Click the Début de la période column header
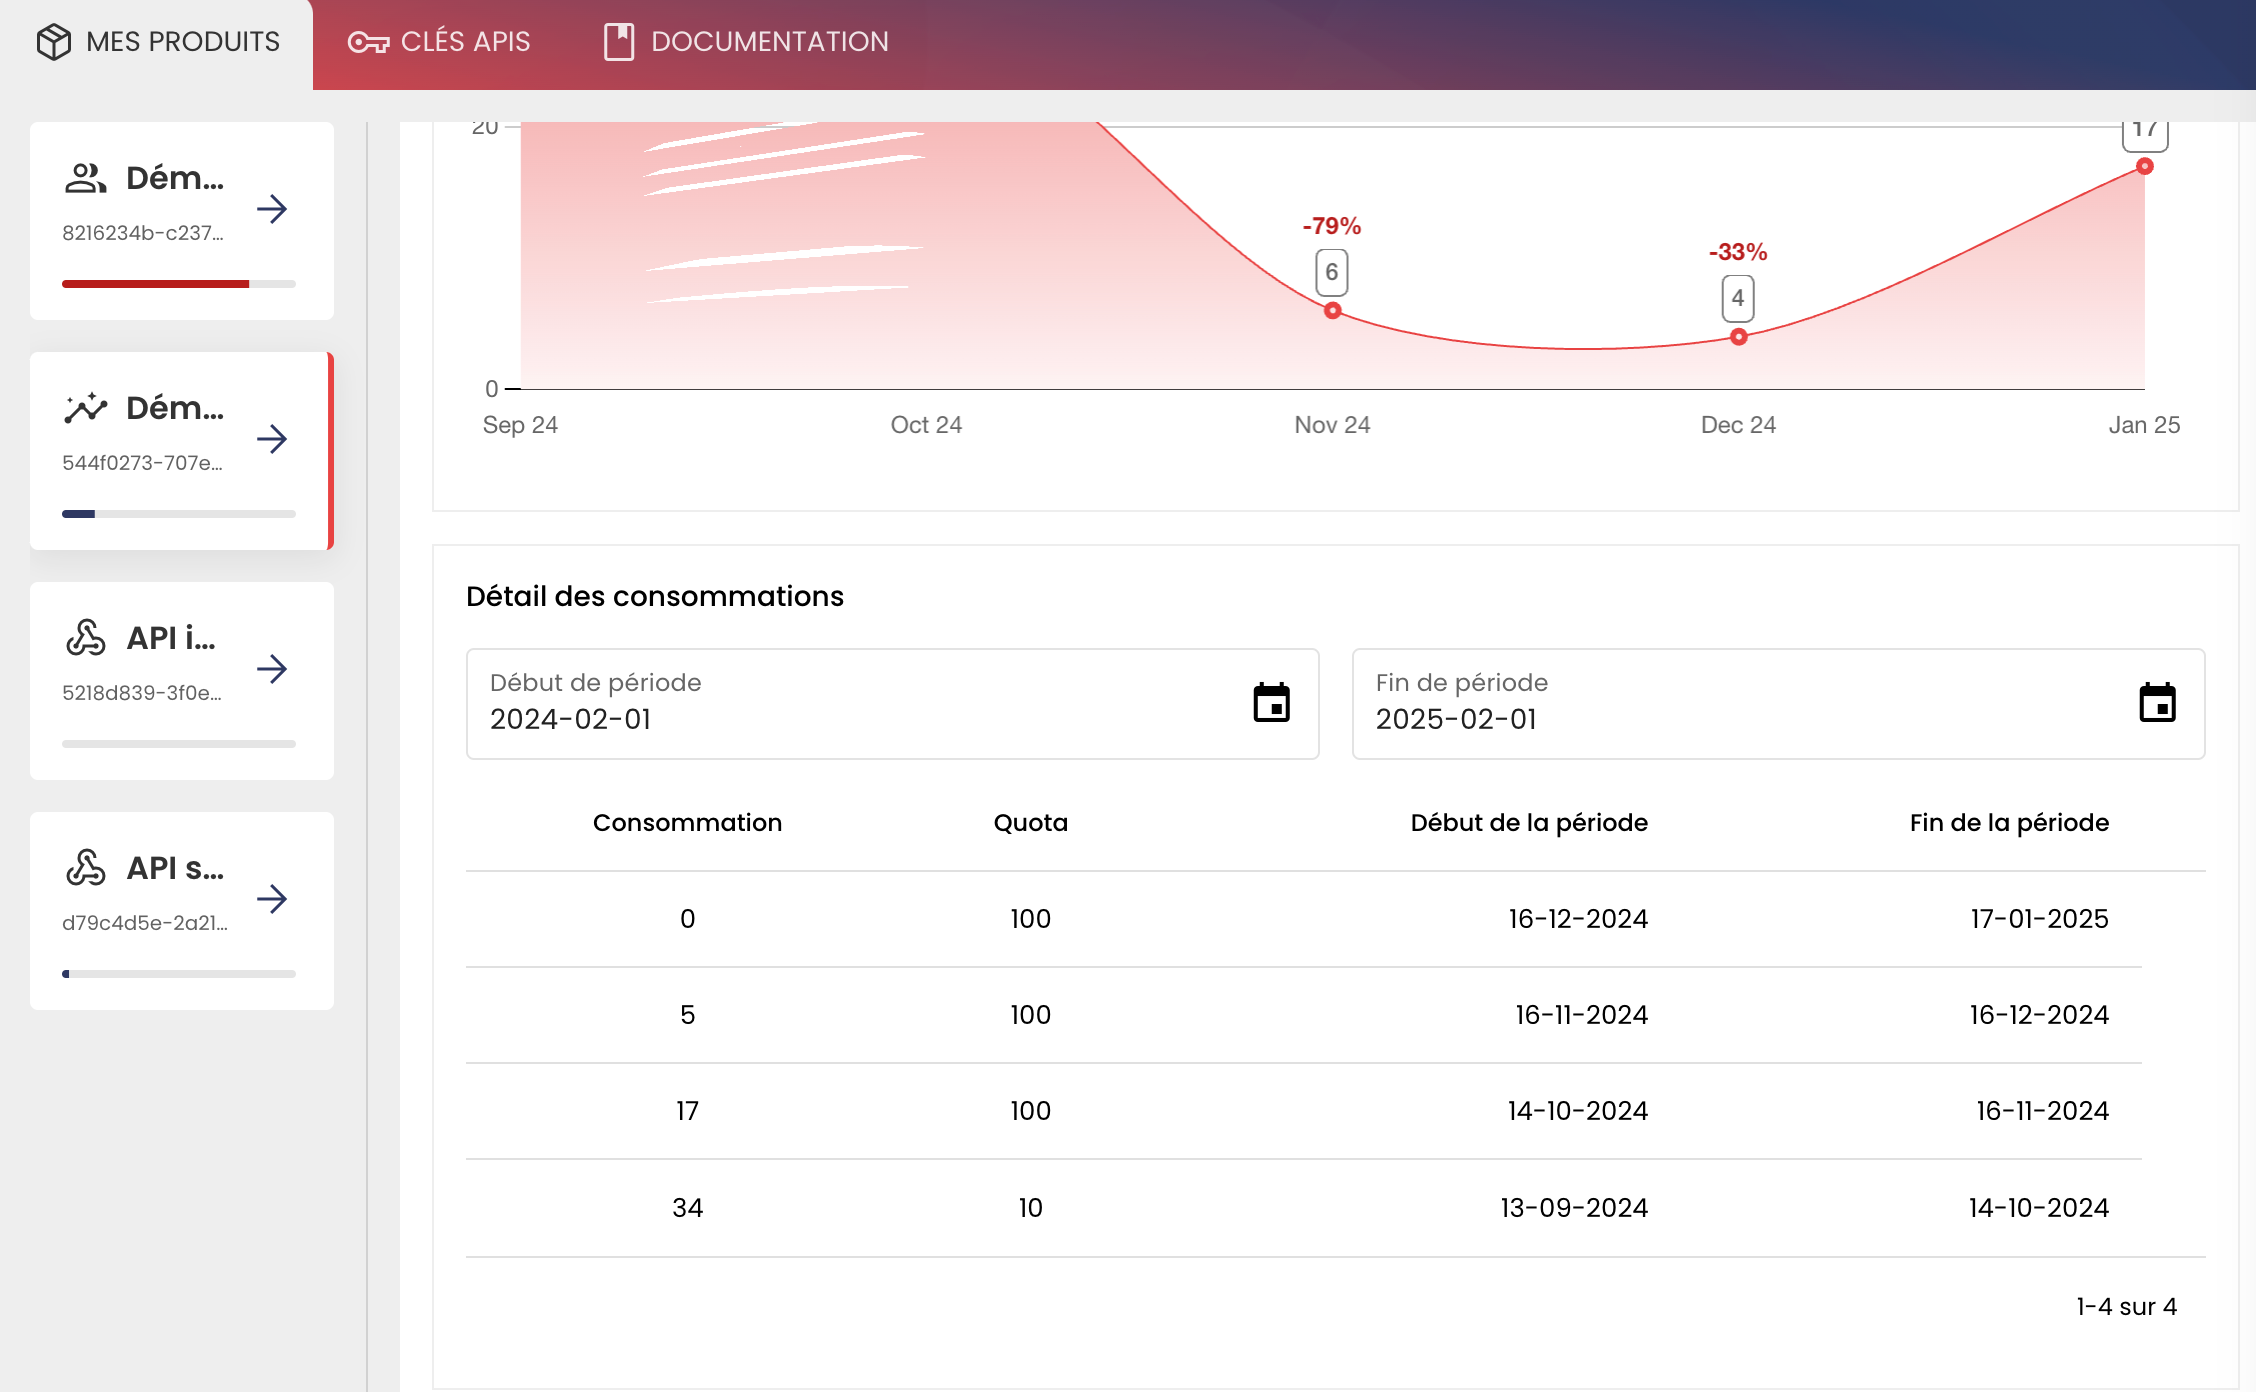Screen dimensions: 2256x1392 (1529, 823)
